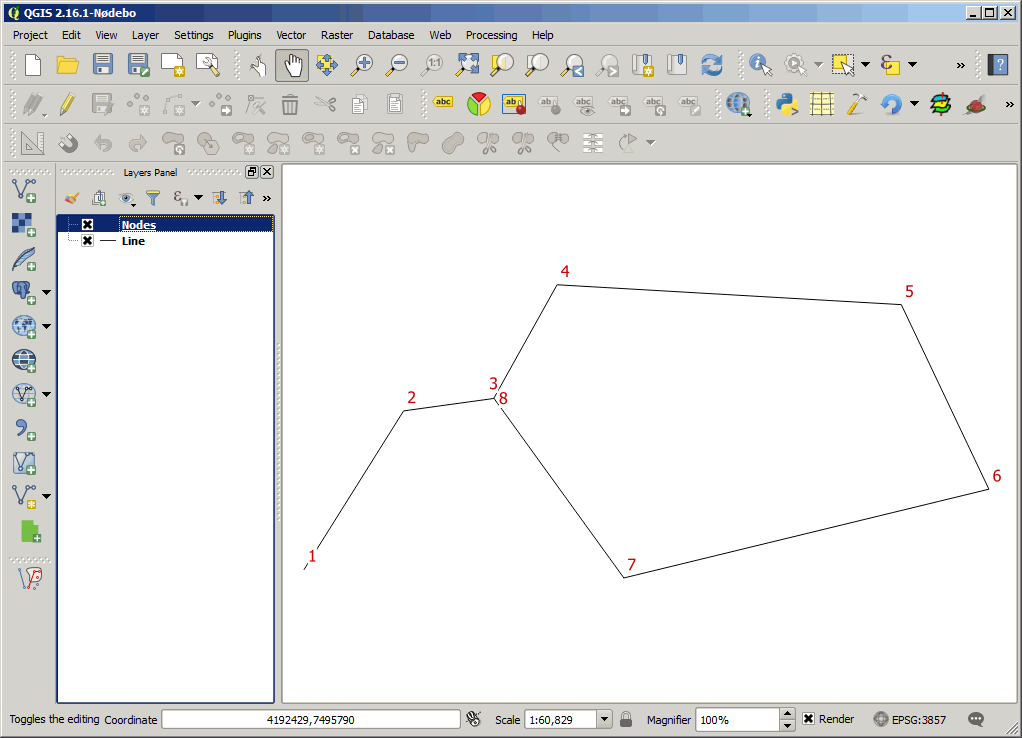Open the Scale dropdown list
This screenshot has width=1022, height=738.
point(604,719)
